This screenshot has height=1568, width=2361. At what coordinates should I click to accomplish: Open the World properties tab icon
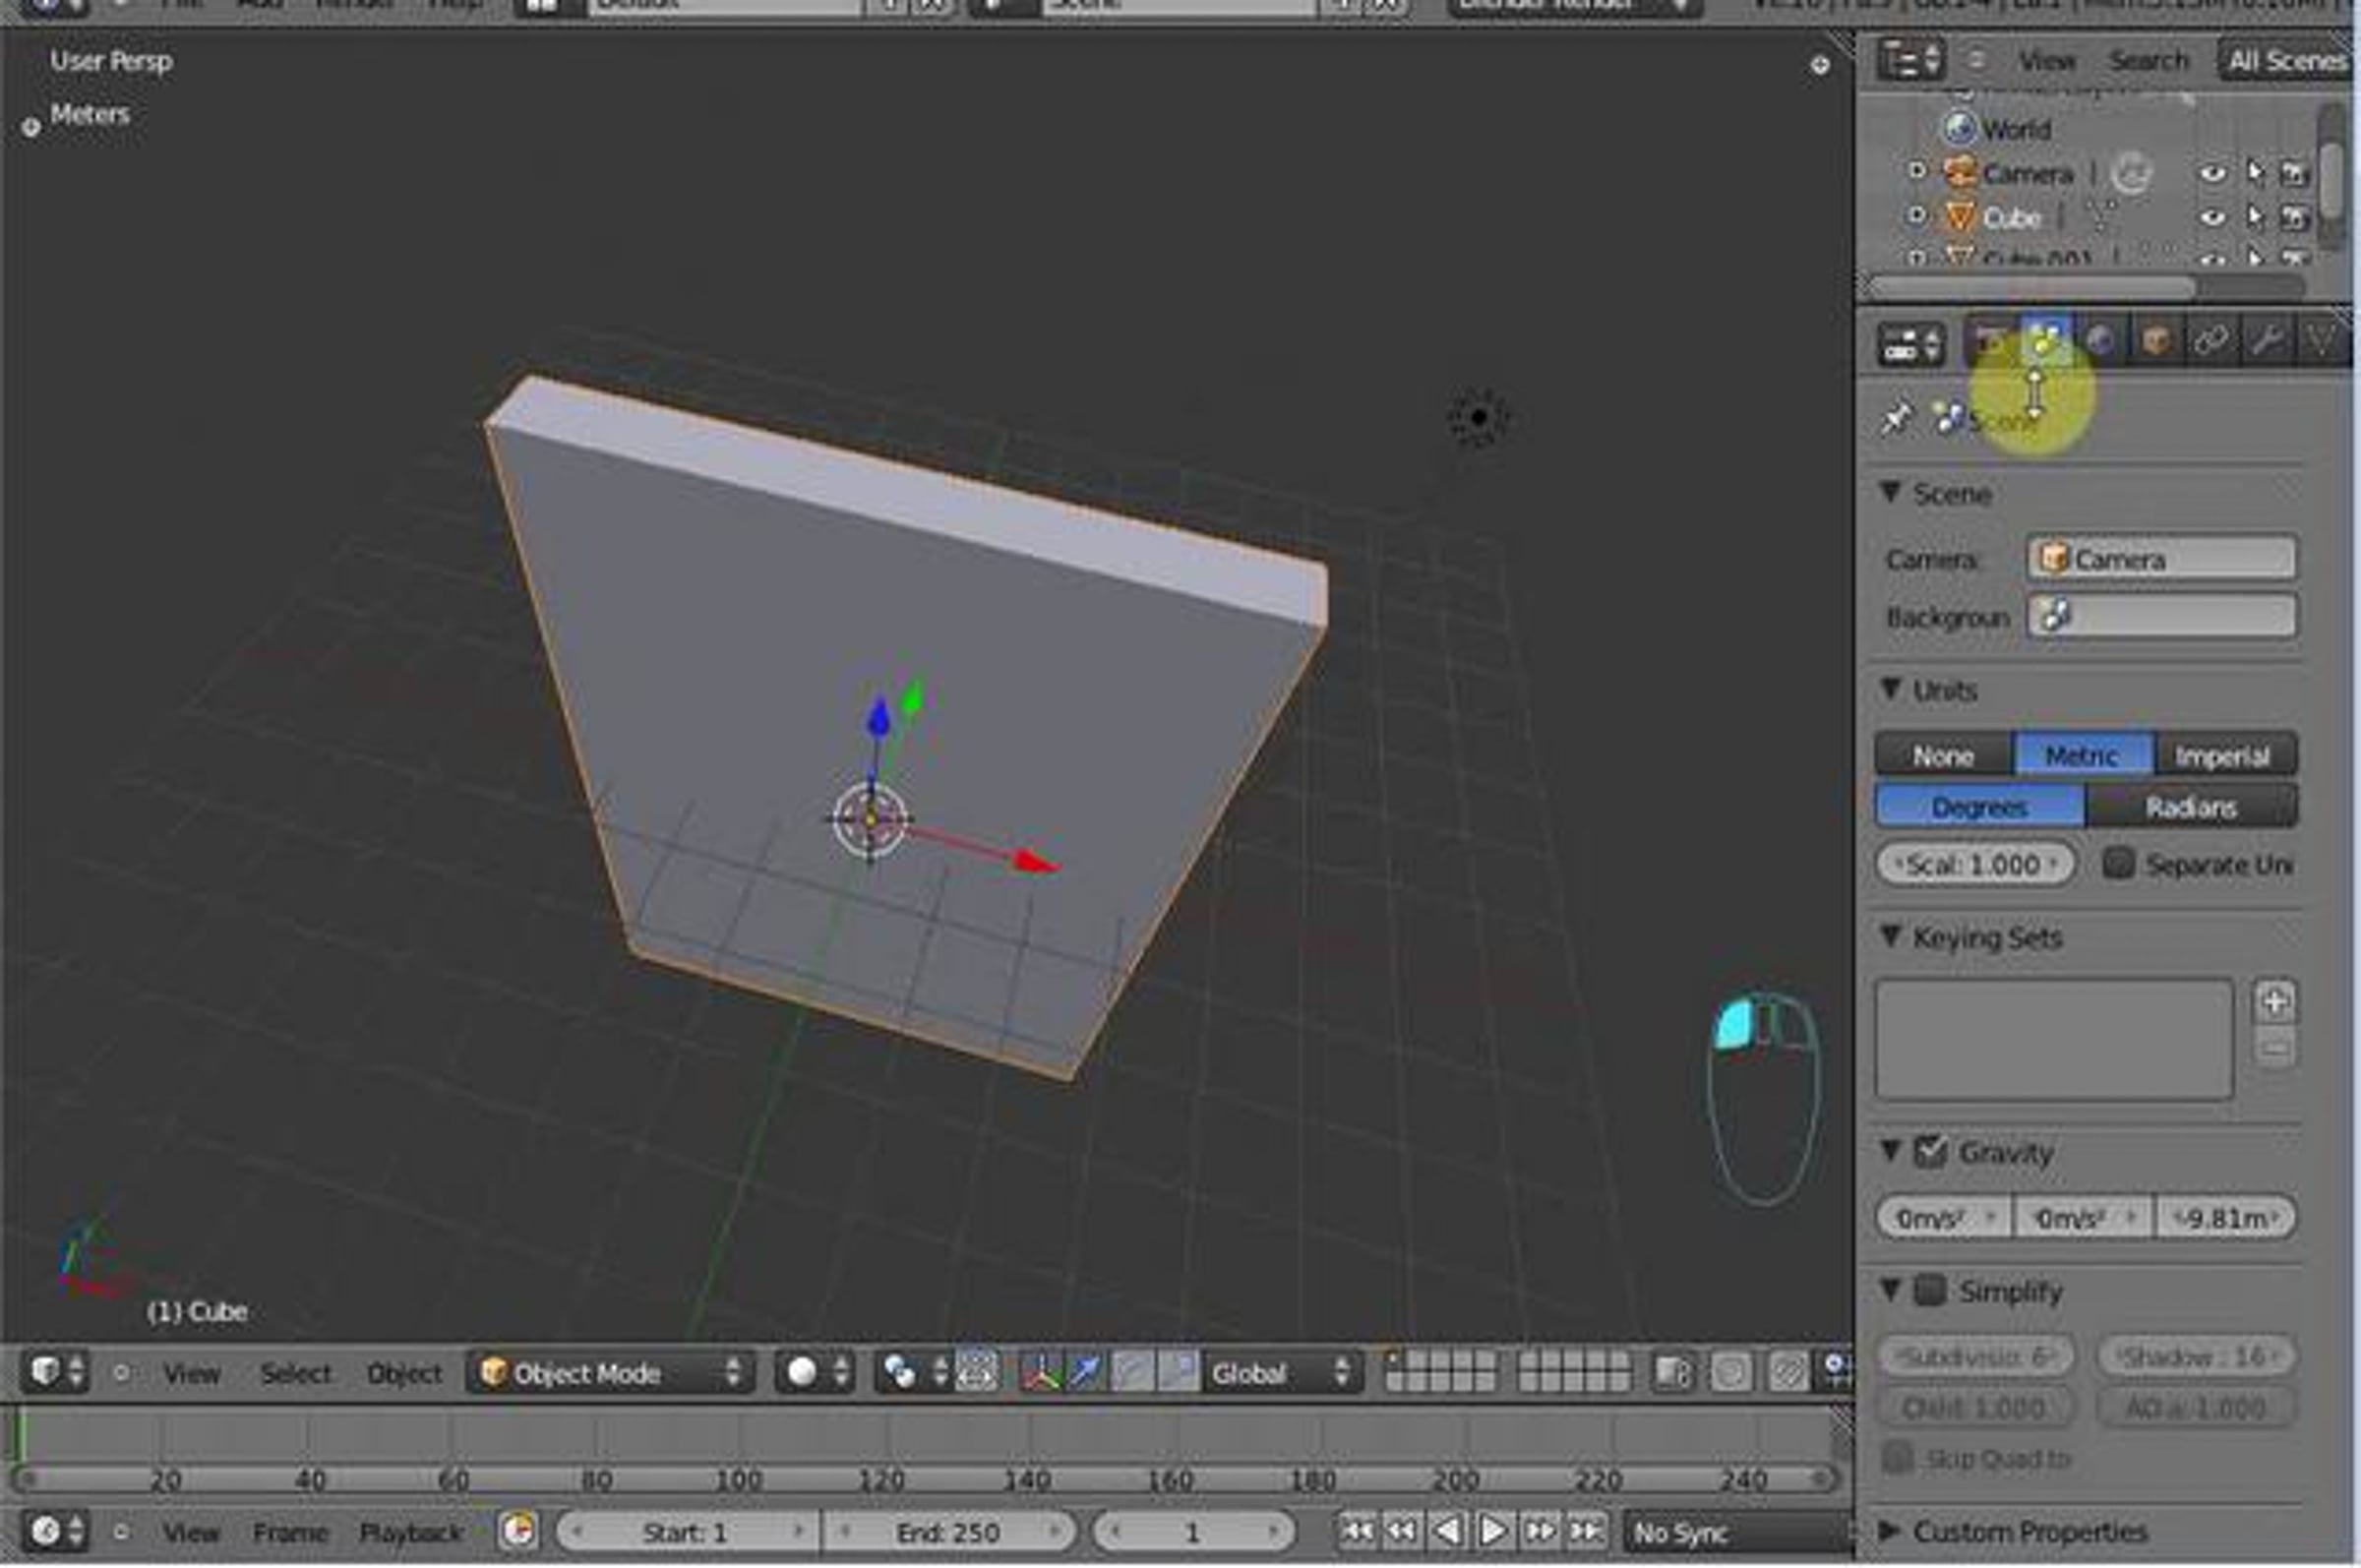[x=2100, y=342]
